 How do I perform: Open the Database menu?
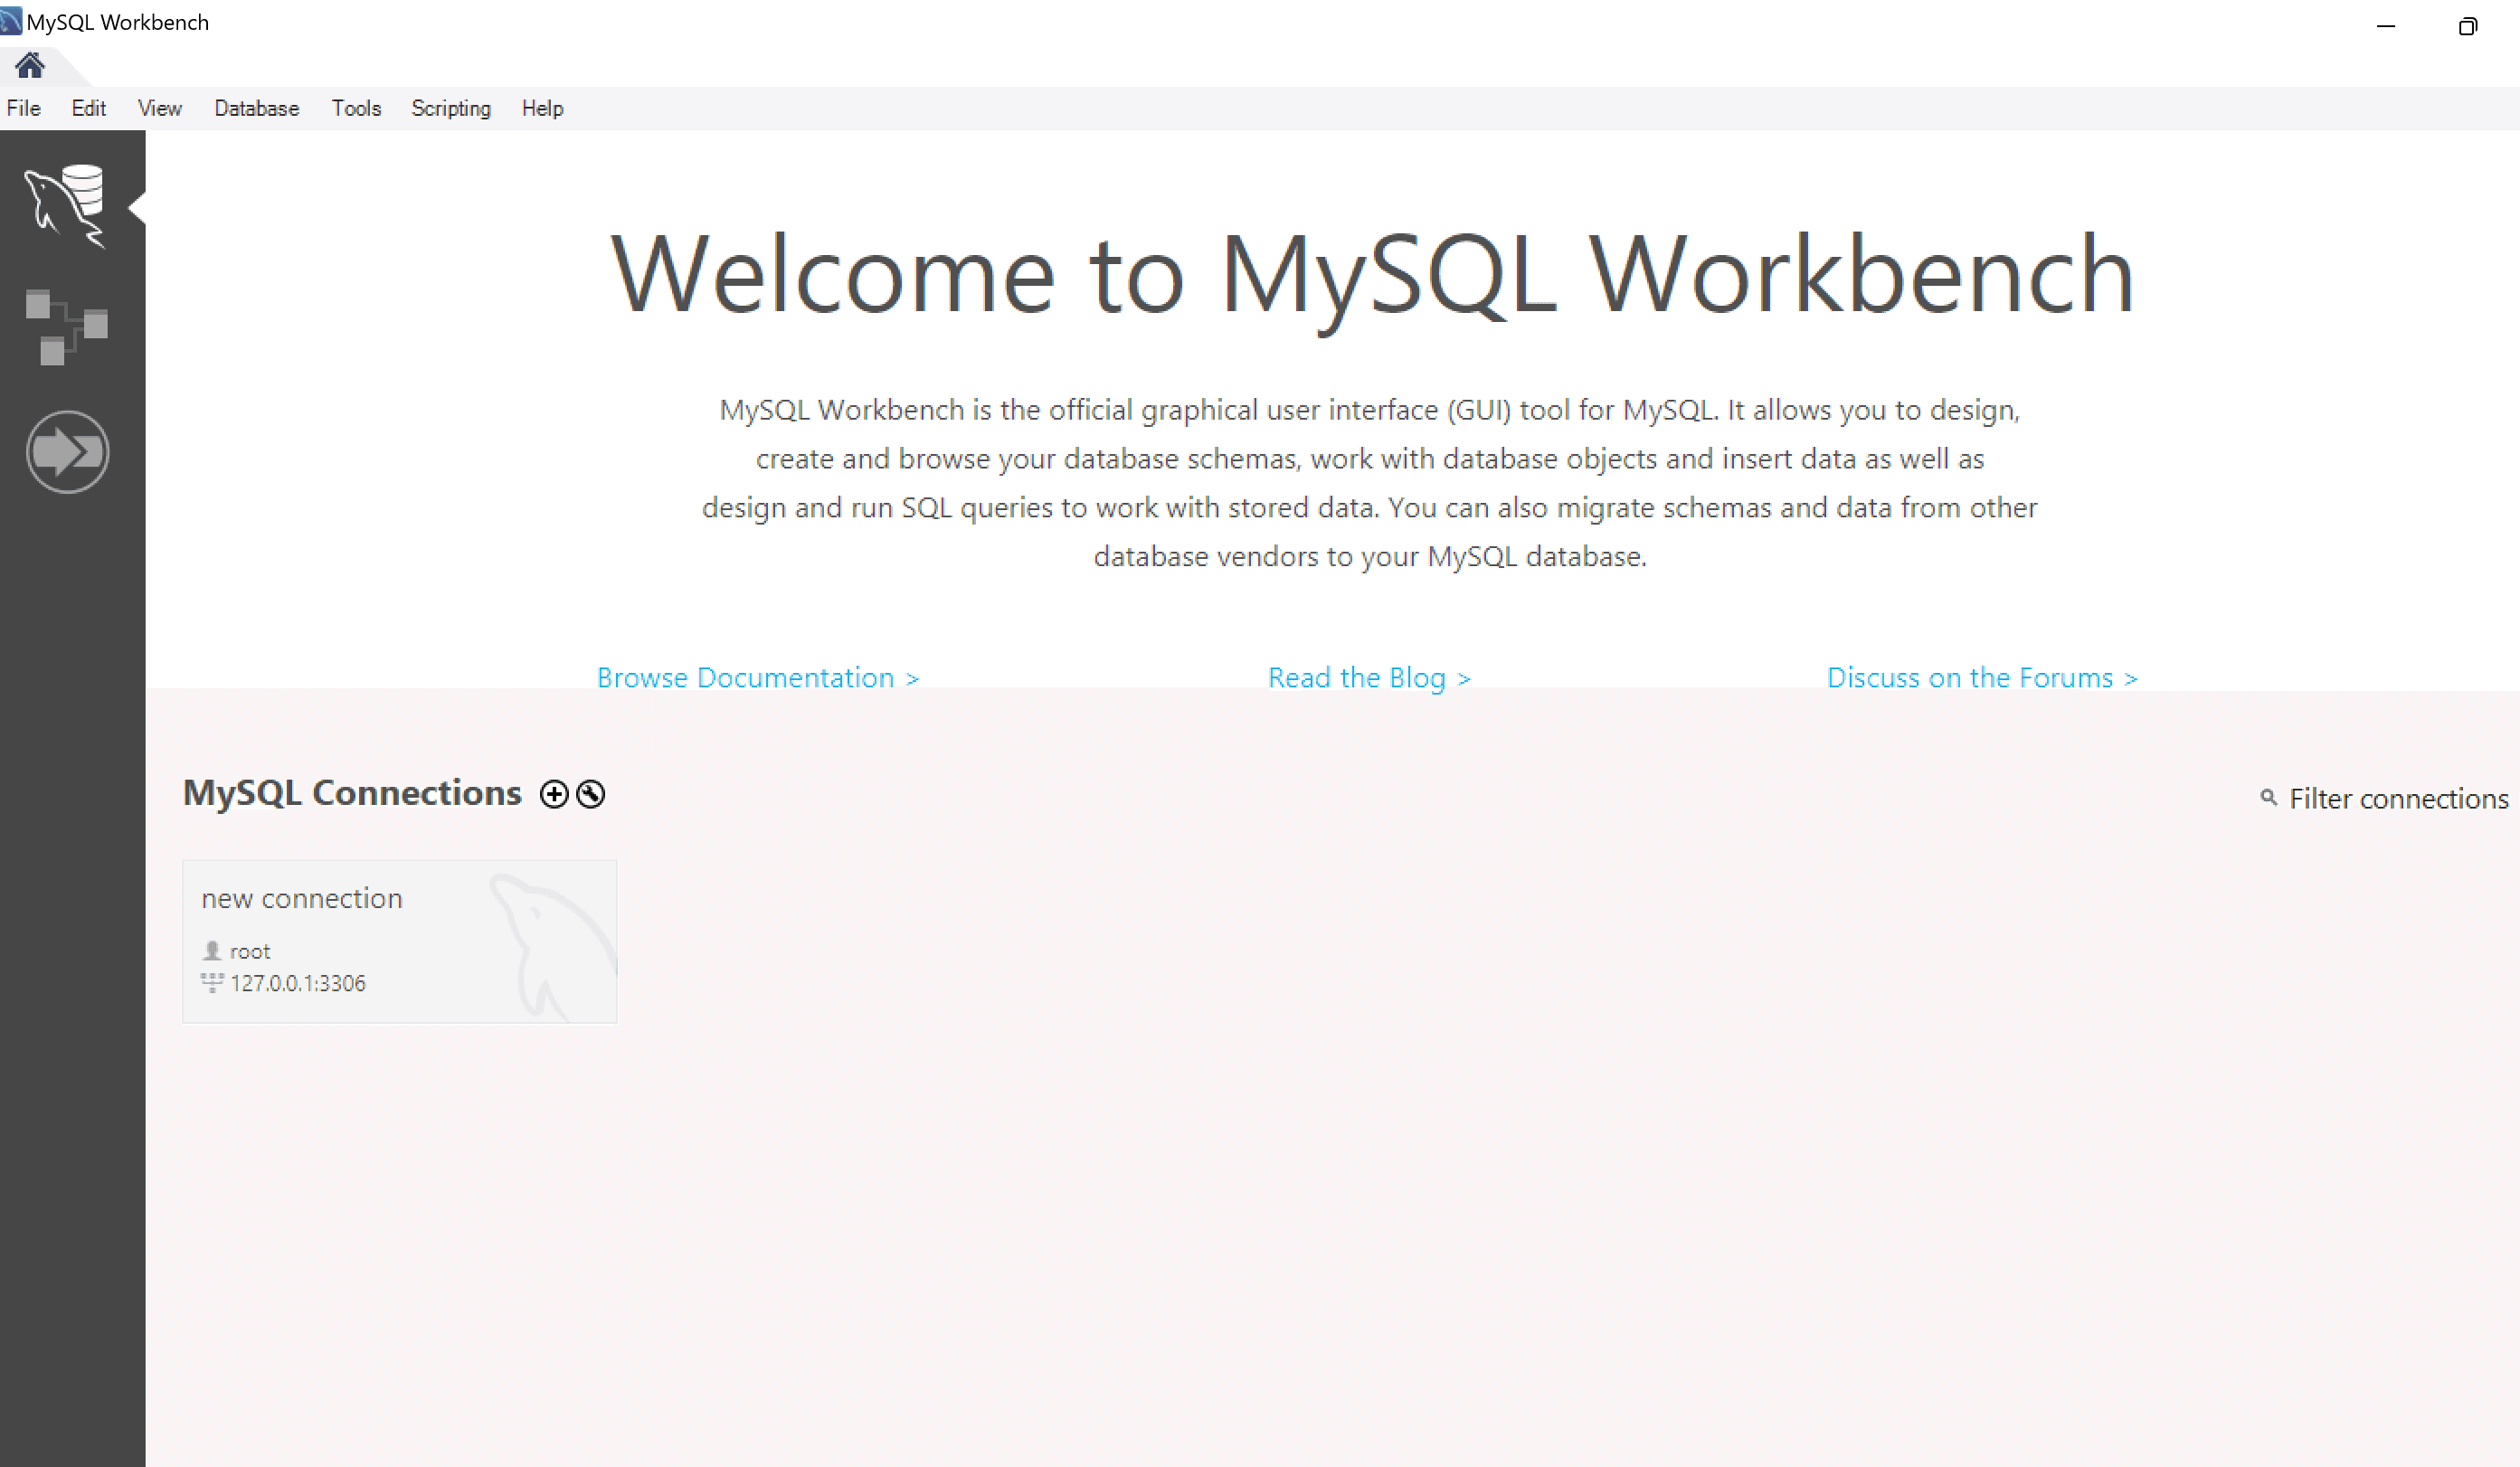click(x=256, y=108)
